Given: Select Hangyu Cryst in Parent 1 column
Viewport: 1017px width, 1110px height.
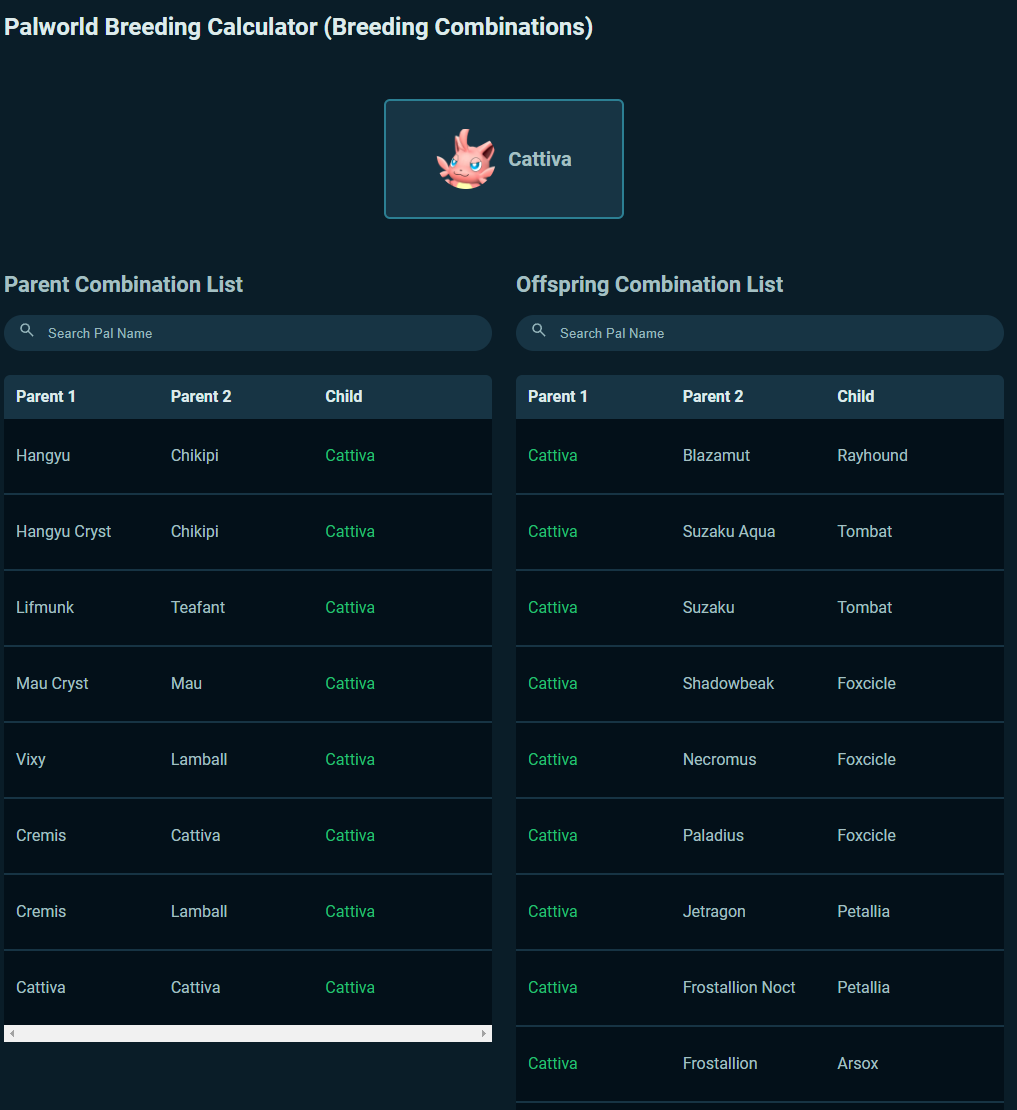Looking at the screenshot, I should 64,532.
